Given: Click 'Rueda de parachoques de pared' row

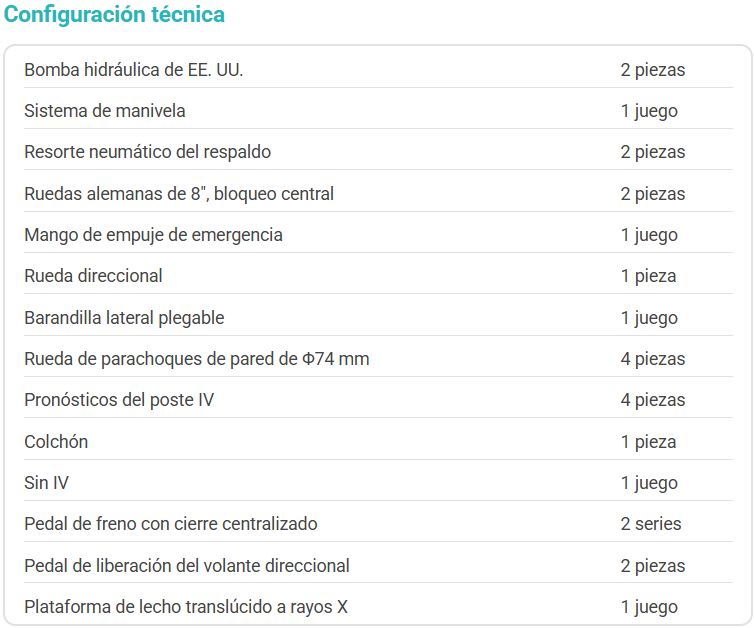Looking at the screenshot, I should click(x=197, y=359).
